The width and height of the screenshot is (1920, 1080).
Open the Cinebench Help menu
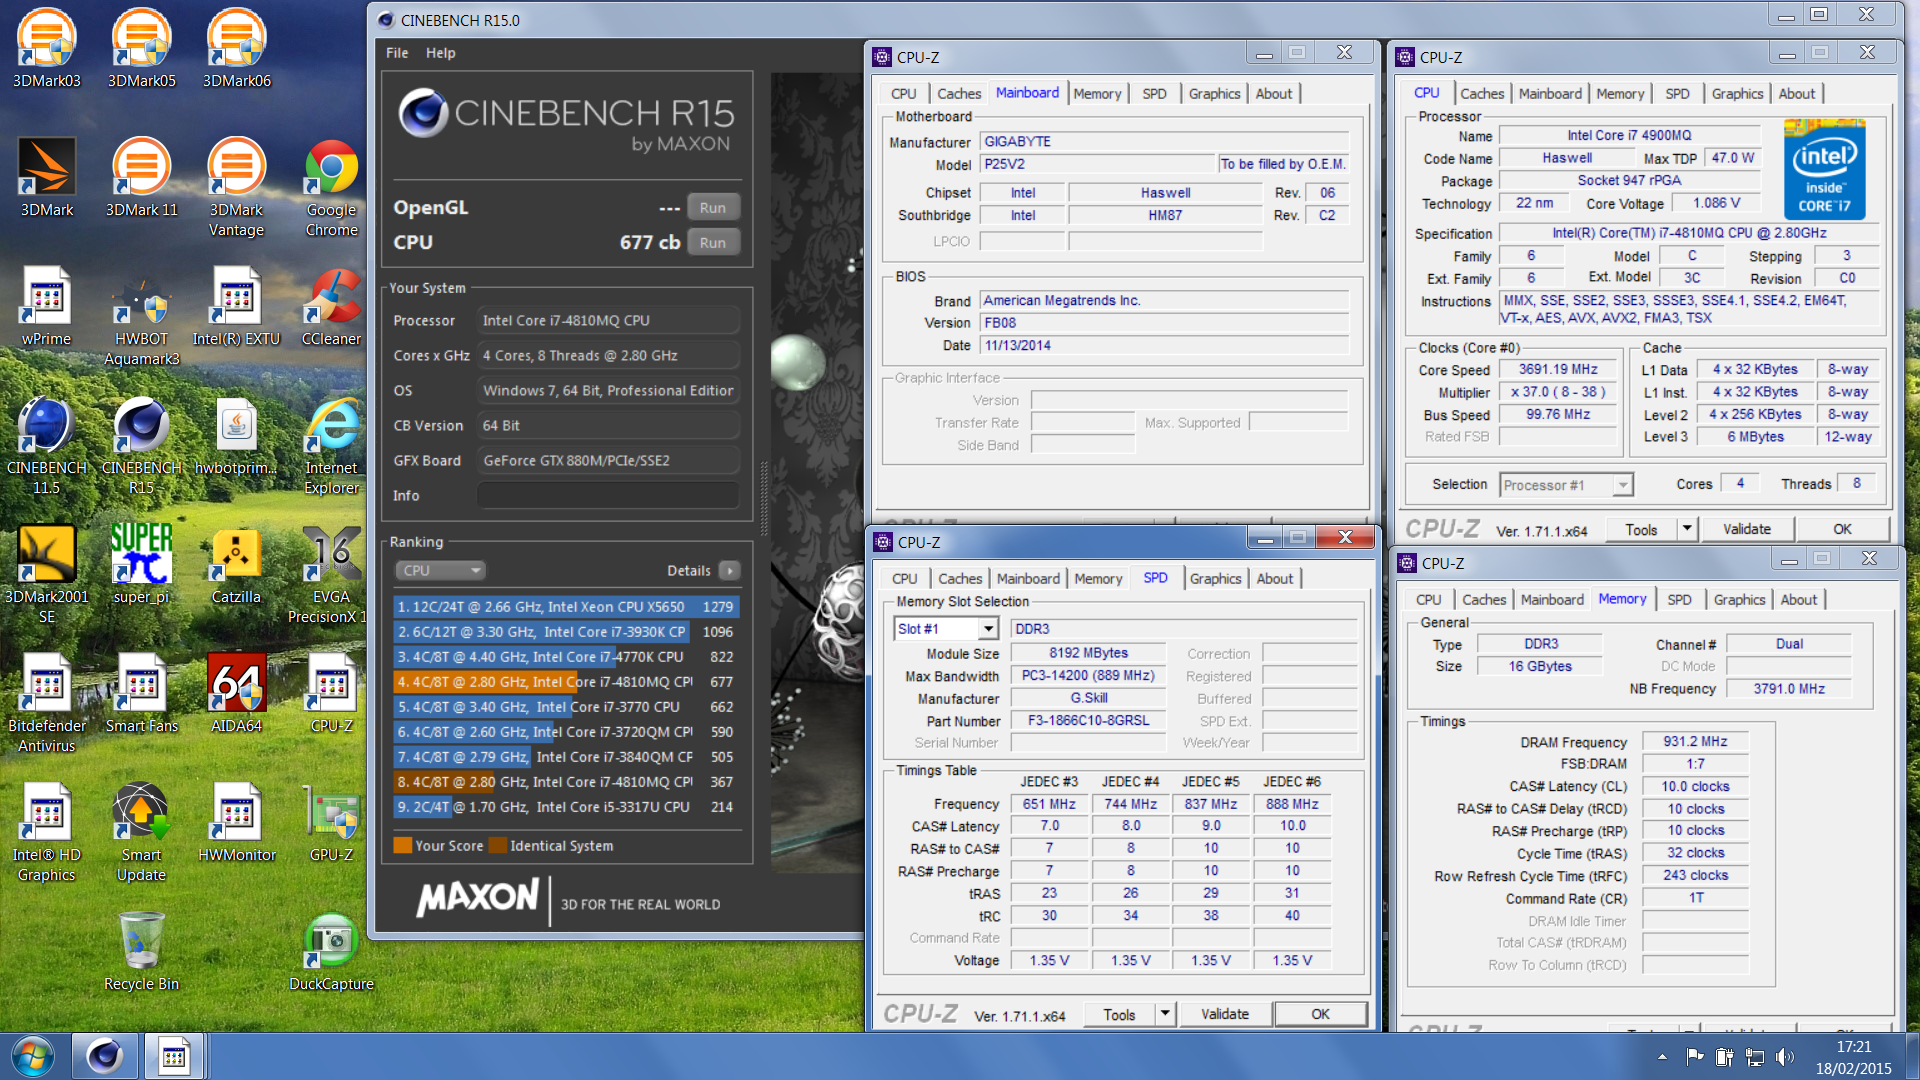(440, 53)
